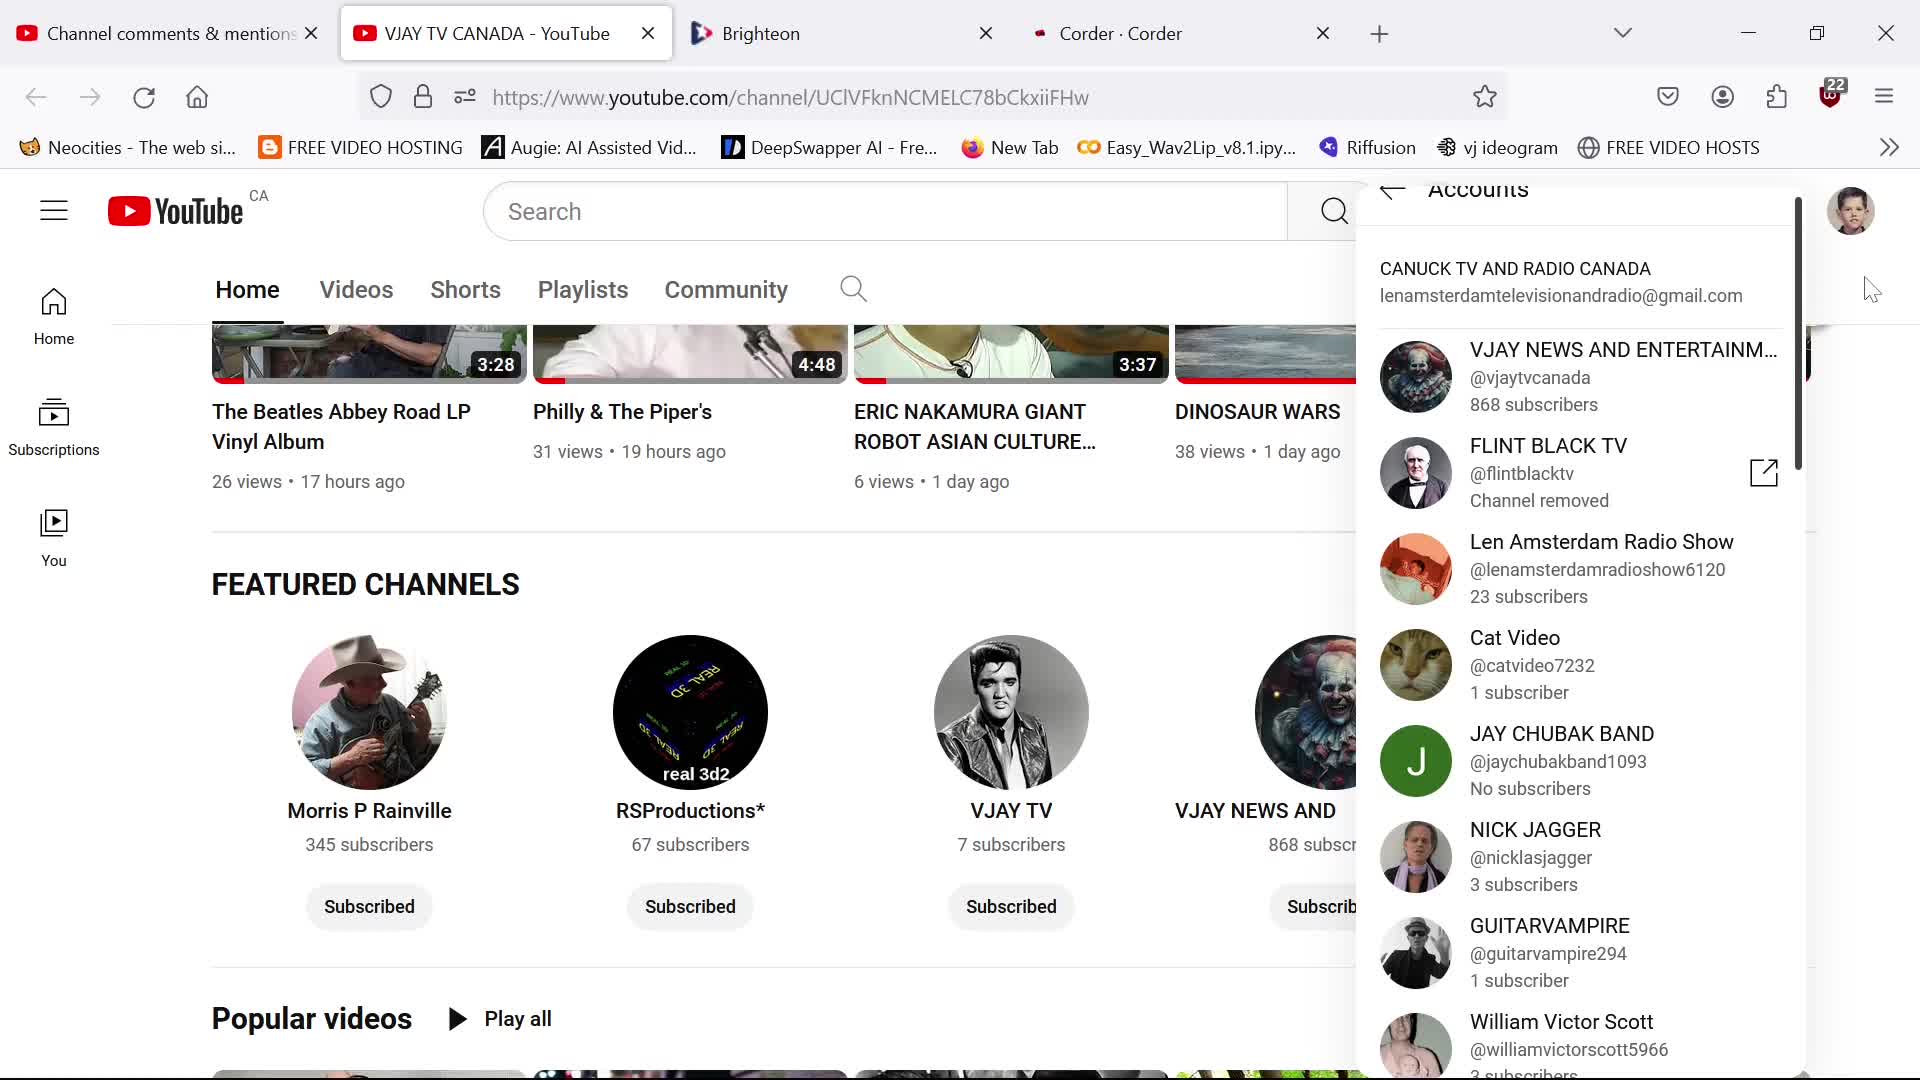Open DeepSwapper AI bookmark

830,148
